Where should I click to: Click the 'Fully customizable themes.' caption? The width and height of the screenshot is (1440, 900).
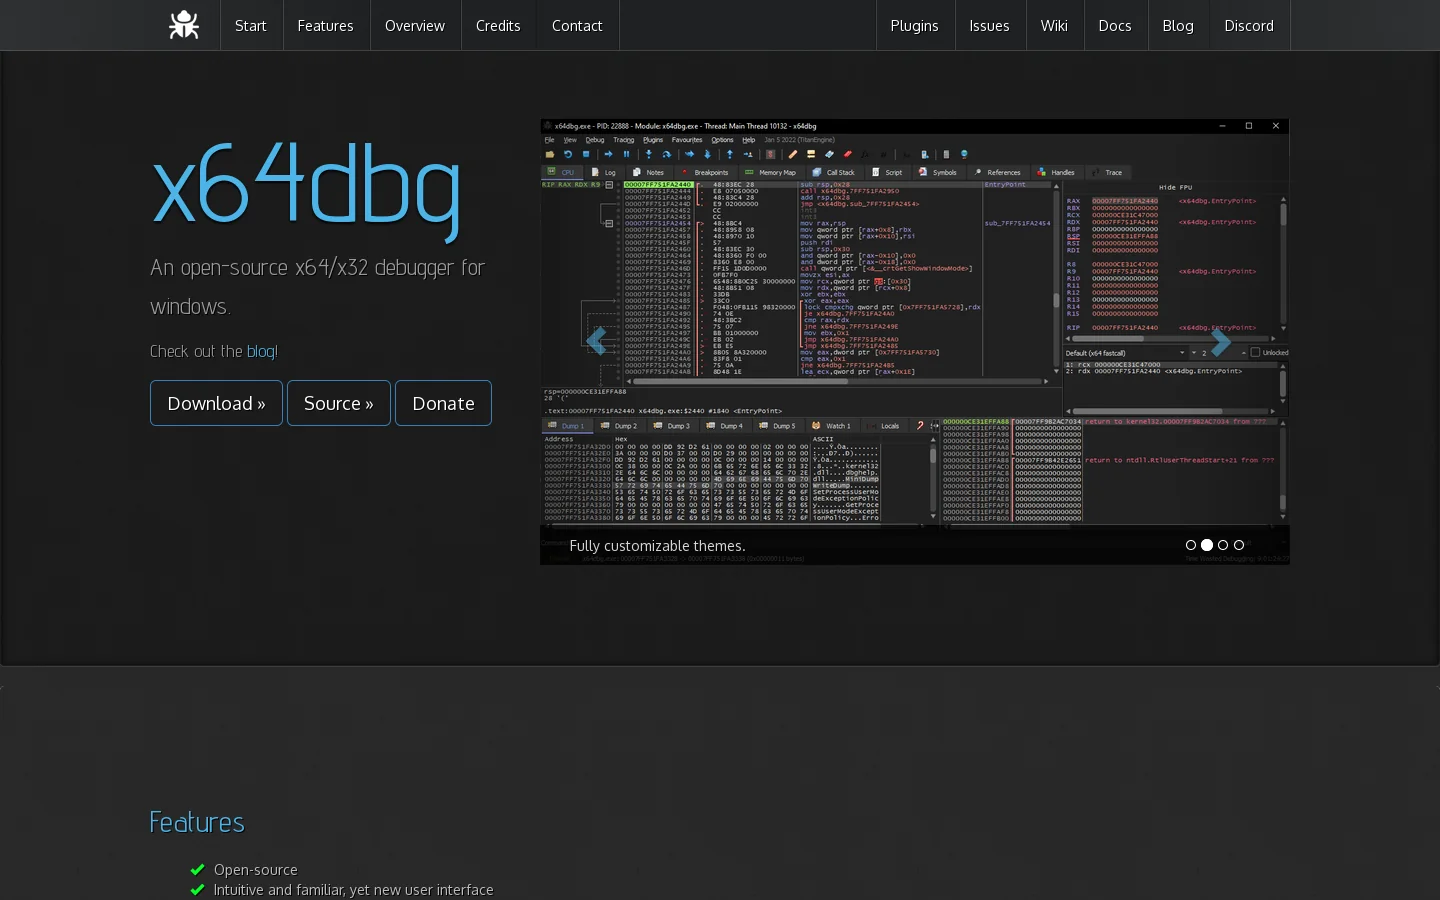[657, 546]
